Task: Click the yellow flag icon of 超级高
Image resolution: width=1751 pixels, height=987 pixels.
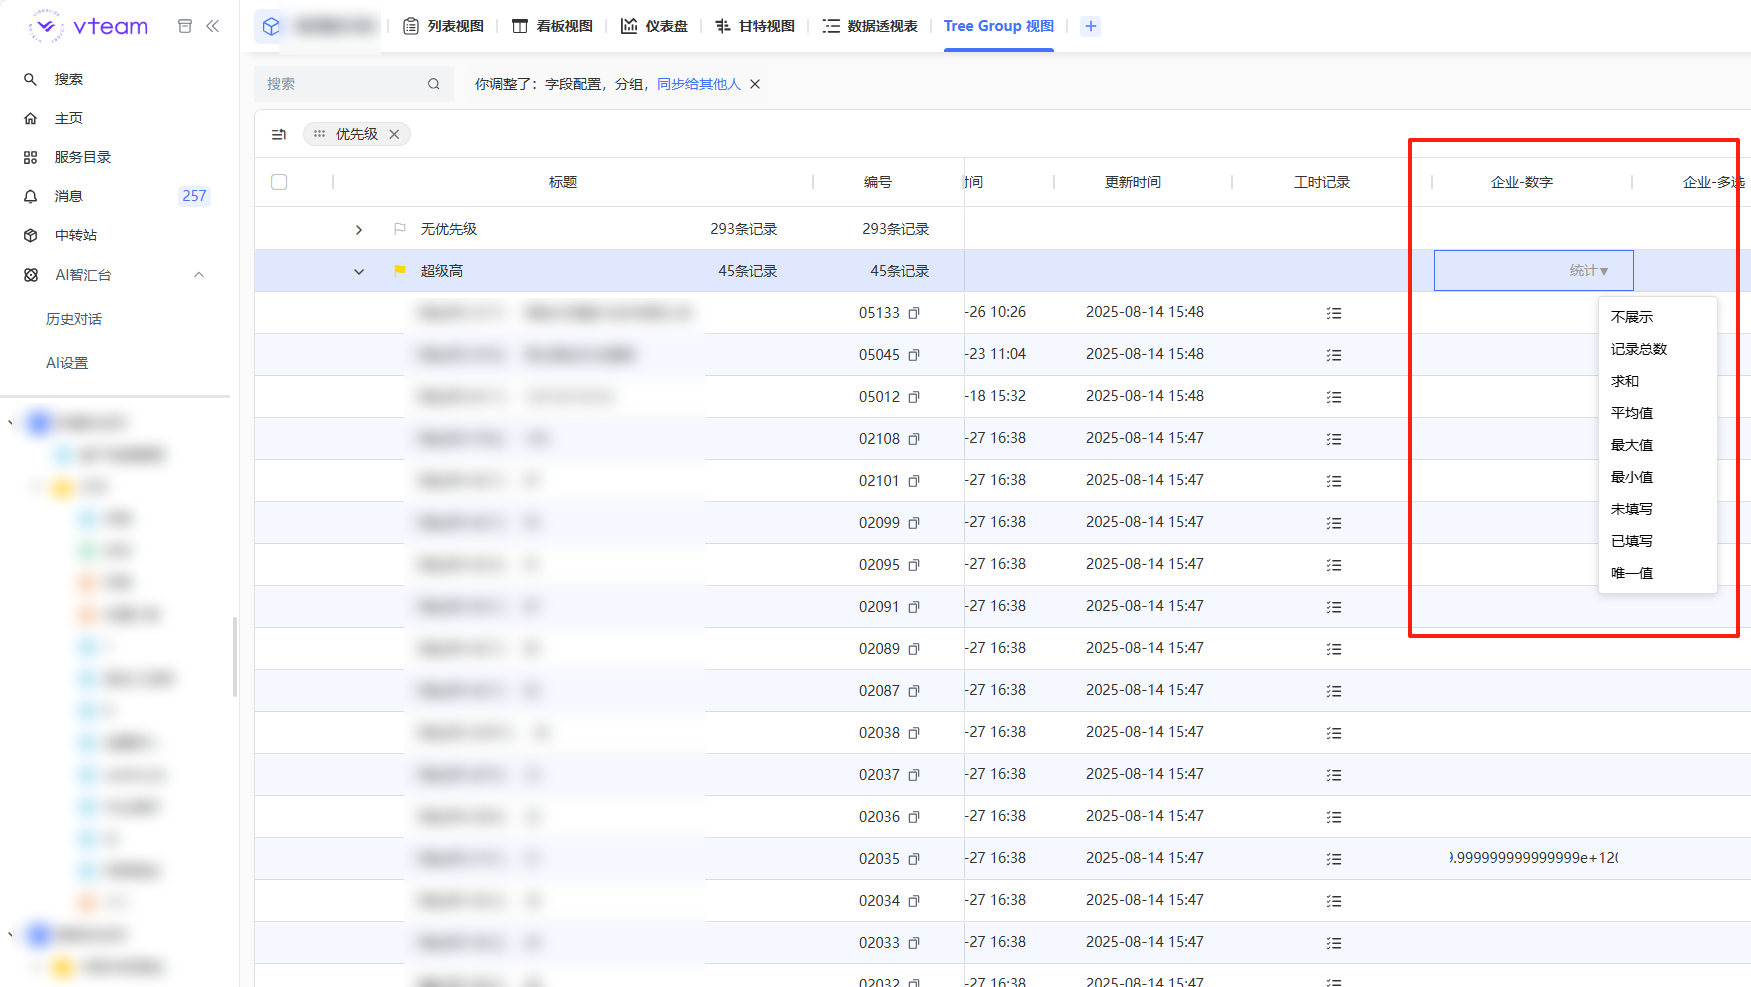Action: click(x=400, y=270)
